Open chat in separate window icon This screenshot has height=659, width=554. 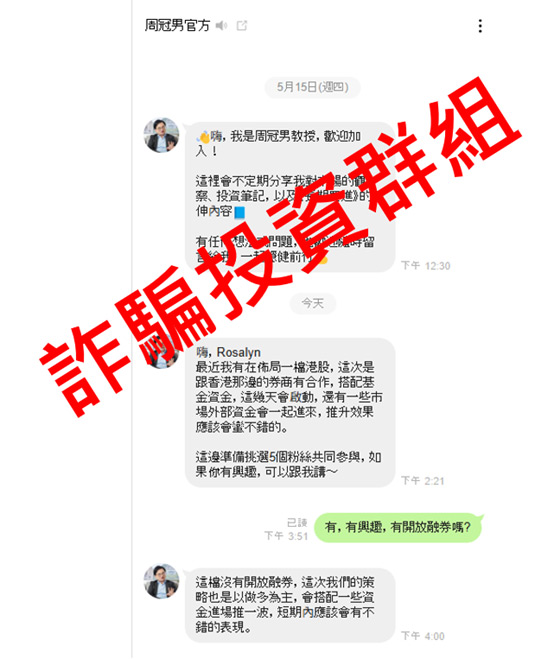click(242, 26)
